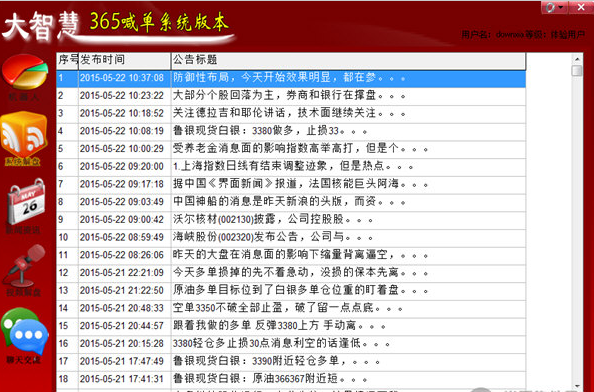Screen dimensions: 594x392
Task: Select row 14 空单3350 announcement
Action: 291,308
